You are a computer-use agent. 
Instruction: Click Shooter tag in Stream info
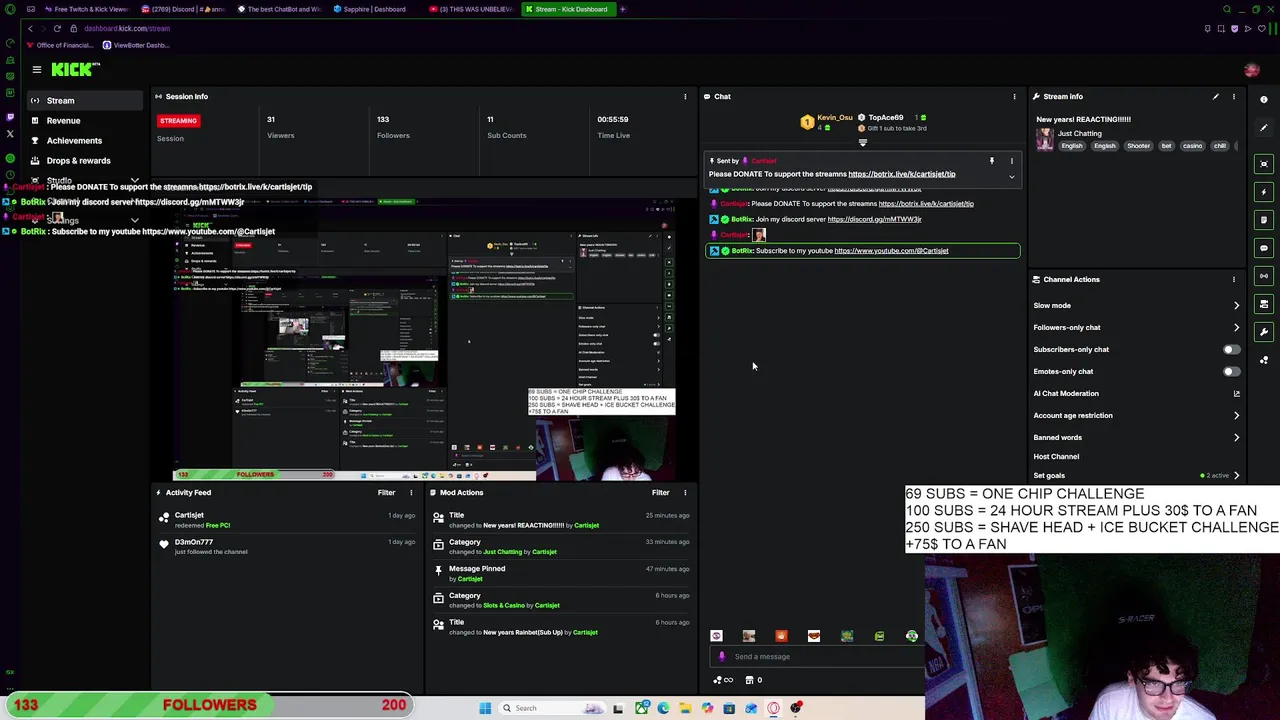tap(1138, 146)
